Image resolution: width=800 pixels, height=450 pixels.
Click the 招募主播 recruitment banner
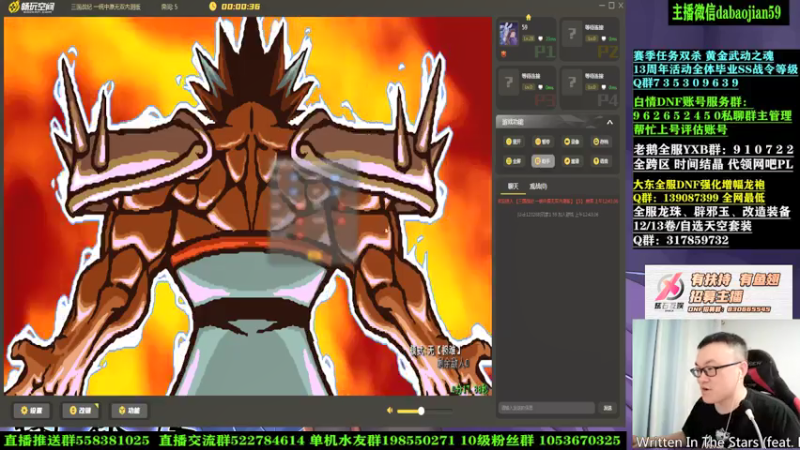pos(718,291)
